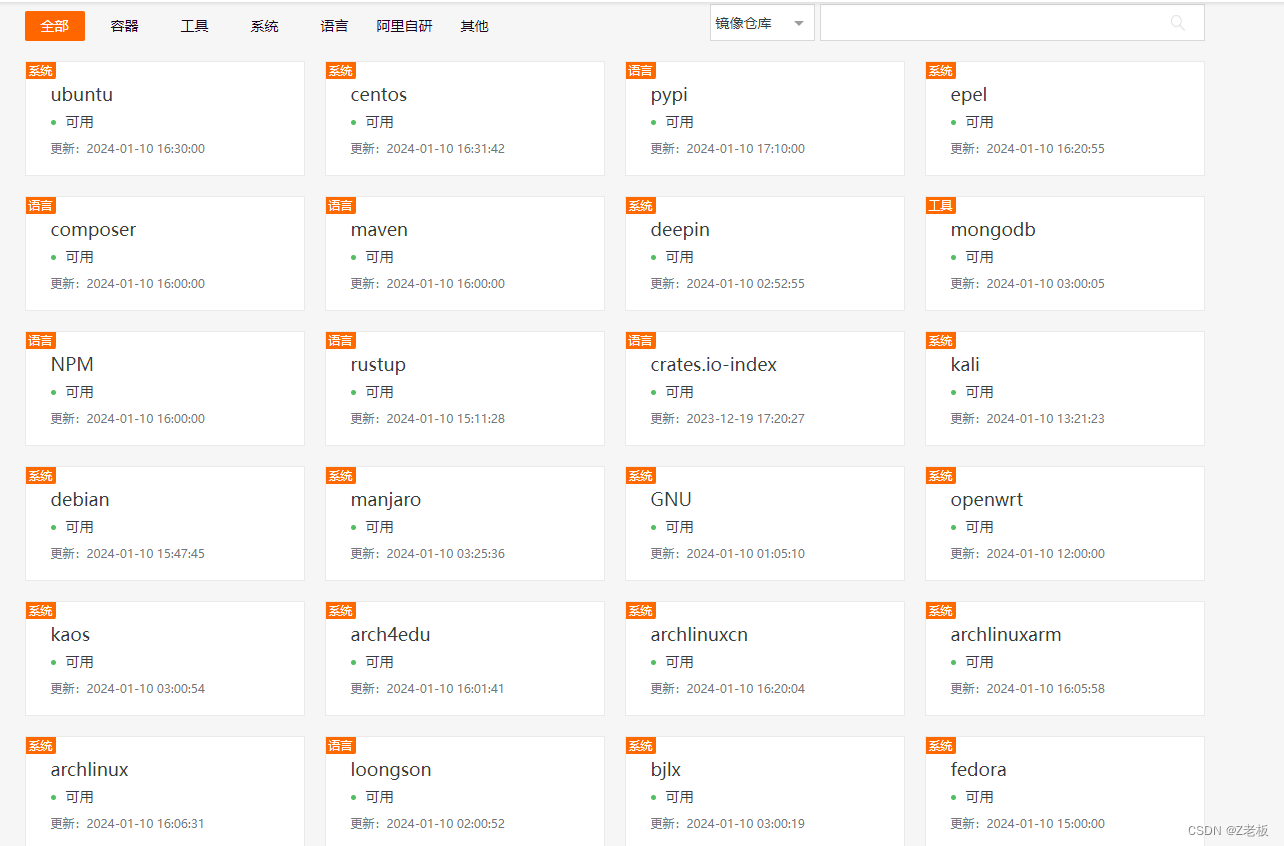Click the 系统 tag on archlinuxarm card
Viewport: 1284px width, 846px height.
click(x=941, y=610)
